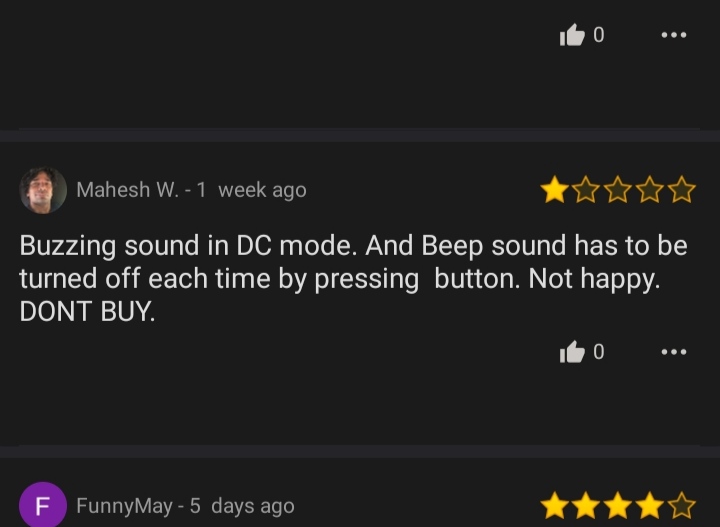Tap fifth empty star in FunnyMay's rating
The height and width of the screenshot is (527, 720).
coord(681,505)
